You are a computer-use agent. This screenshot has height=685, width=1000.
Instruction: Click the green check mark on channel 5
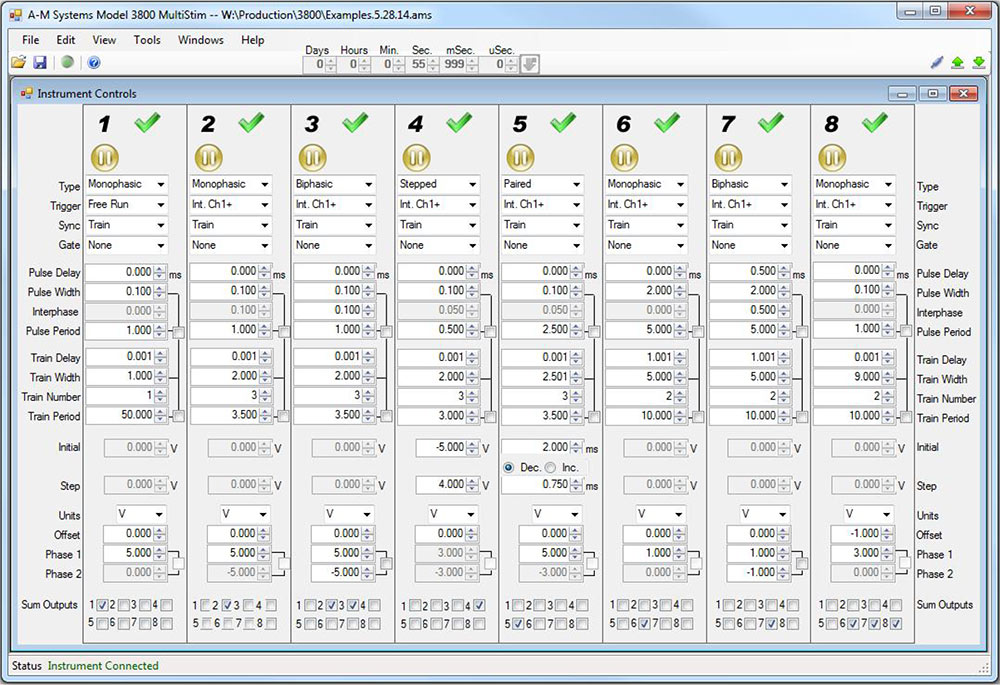[563, 122]
